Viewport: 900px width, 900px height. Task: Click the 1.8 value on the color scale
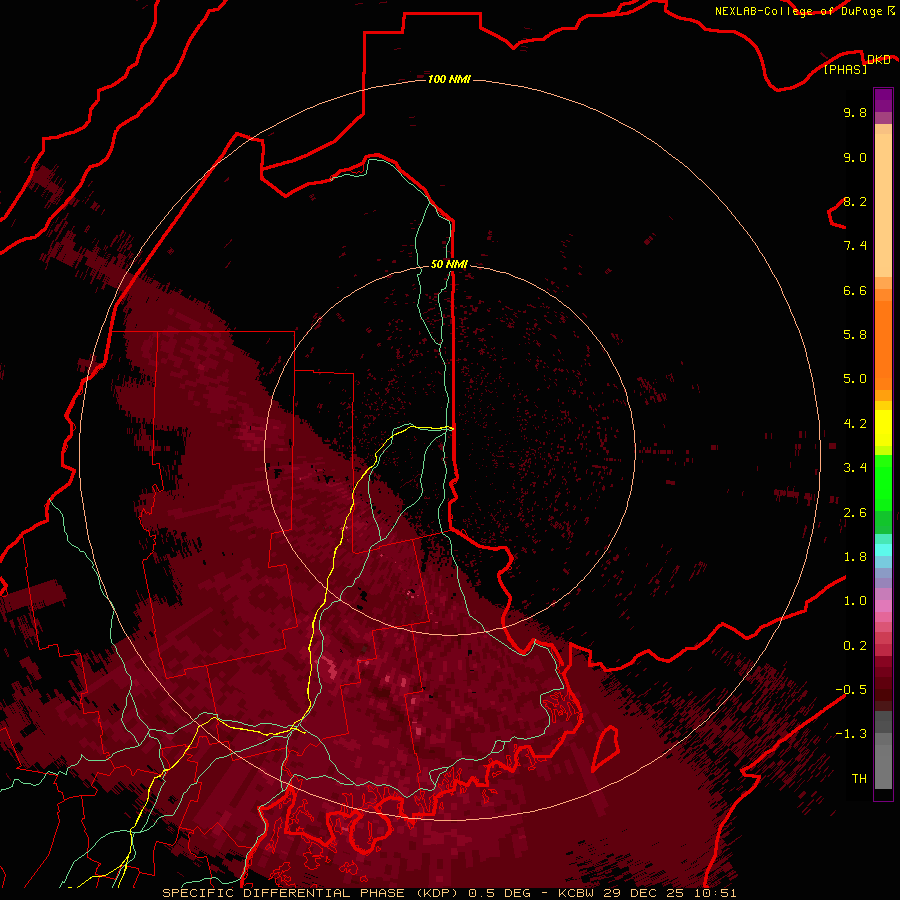855,557
